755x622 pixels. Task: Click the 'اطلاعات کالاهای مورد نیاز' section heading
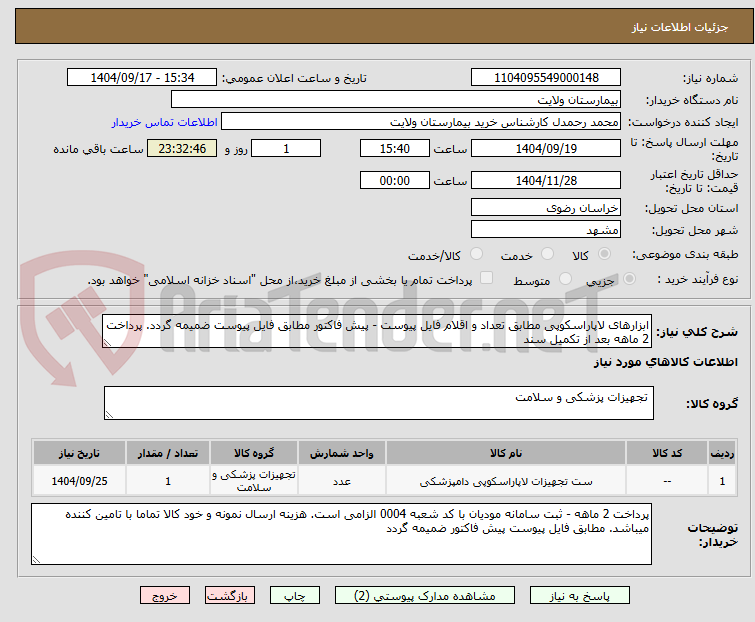(x=665, y=362)
